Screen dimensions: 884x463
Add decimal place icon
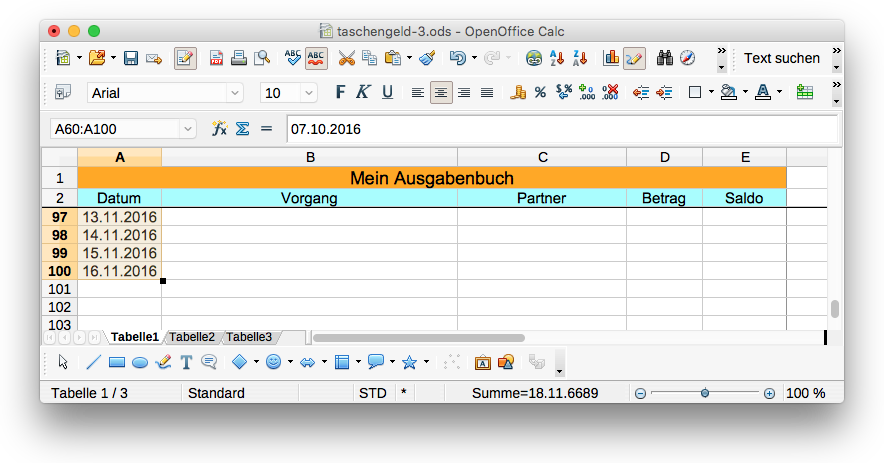(587, 92)
